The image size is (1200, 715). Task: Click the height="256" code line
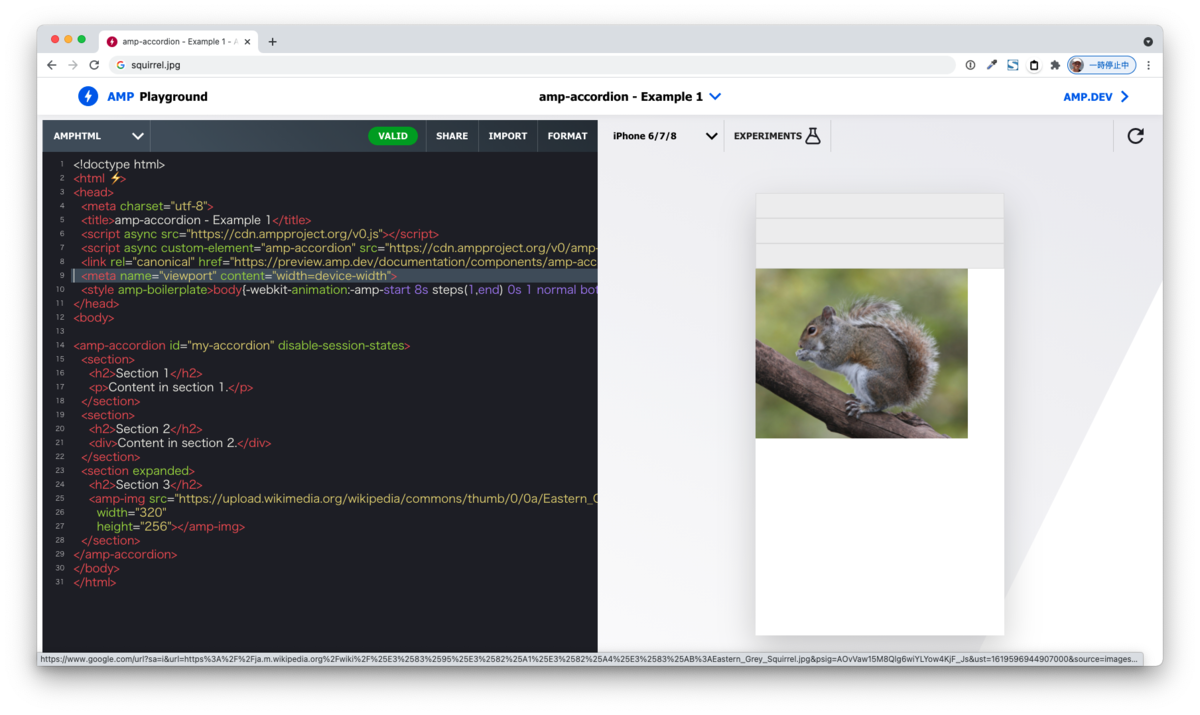coord(171,526)
